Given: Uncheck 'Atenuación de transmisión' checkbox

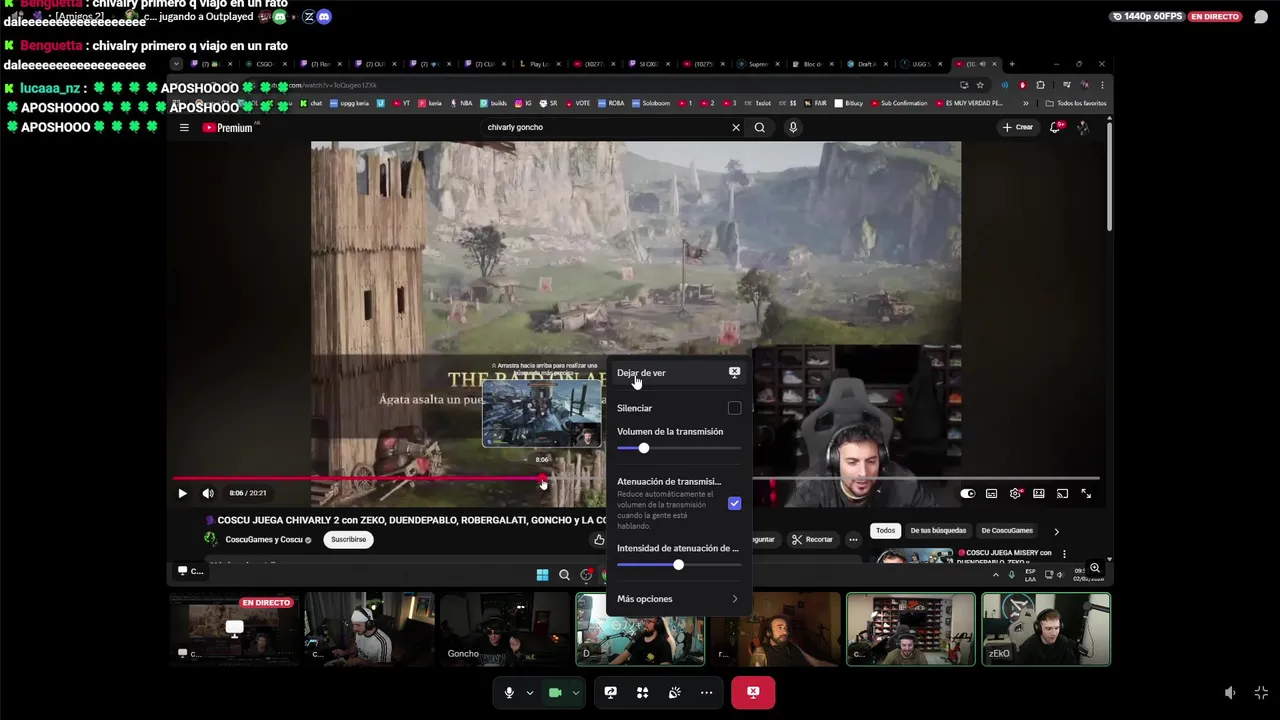Looking at the screenshot, I should tap(735, 503).
